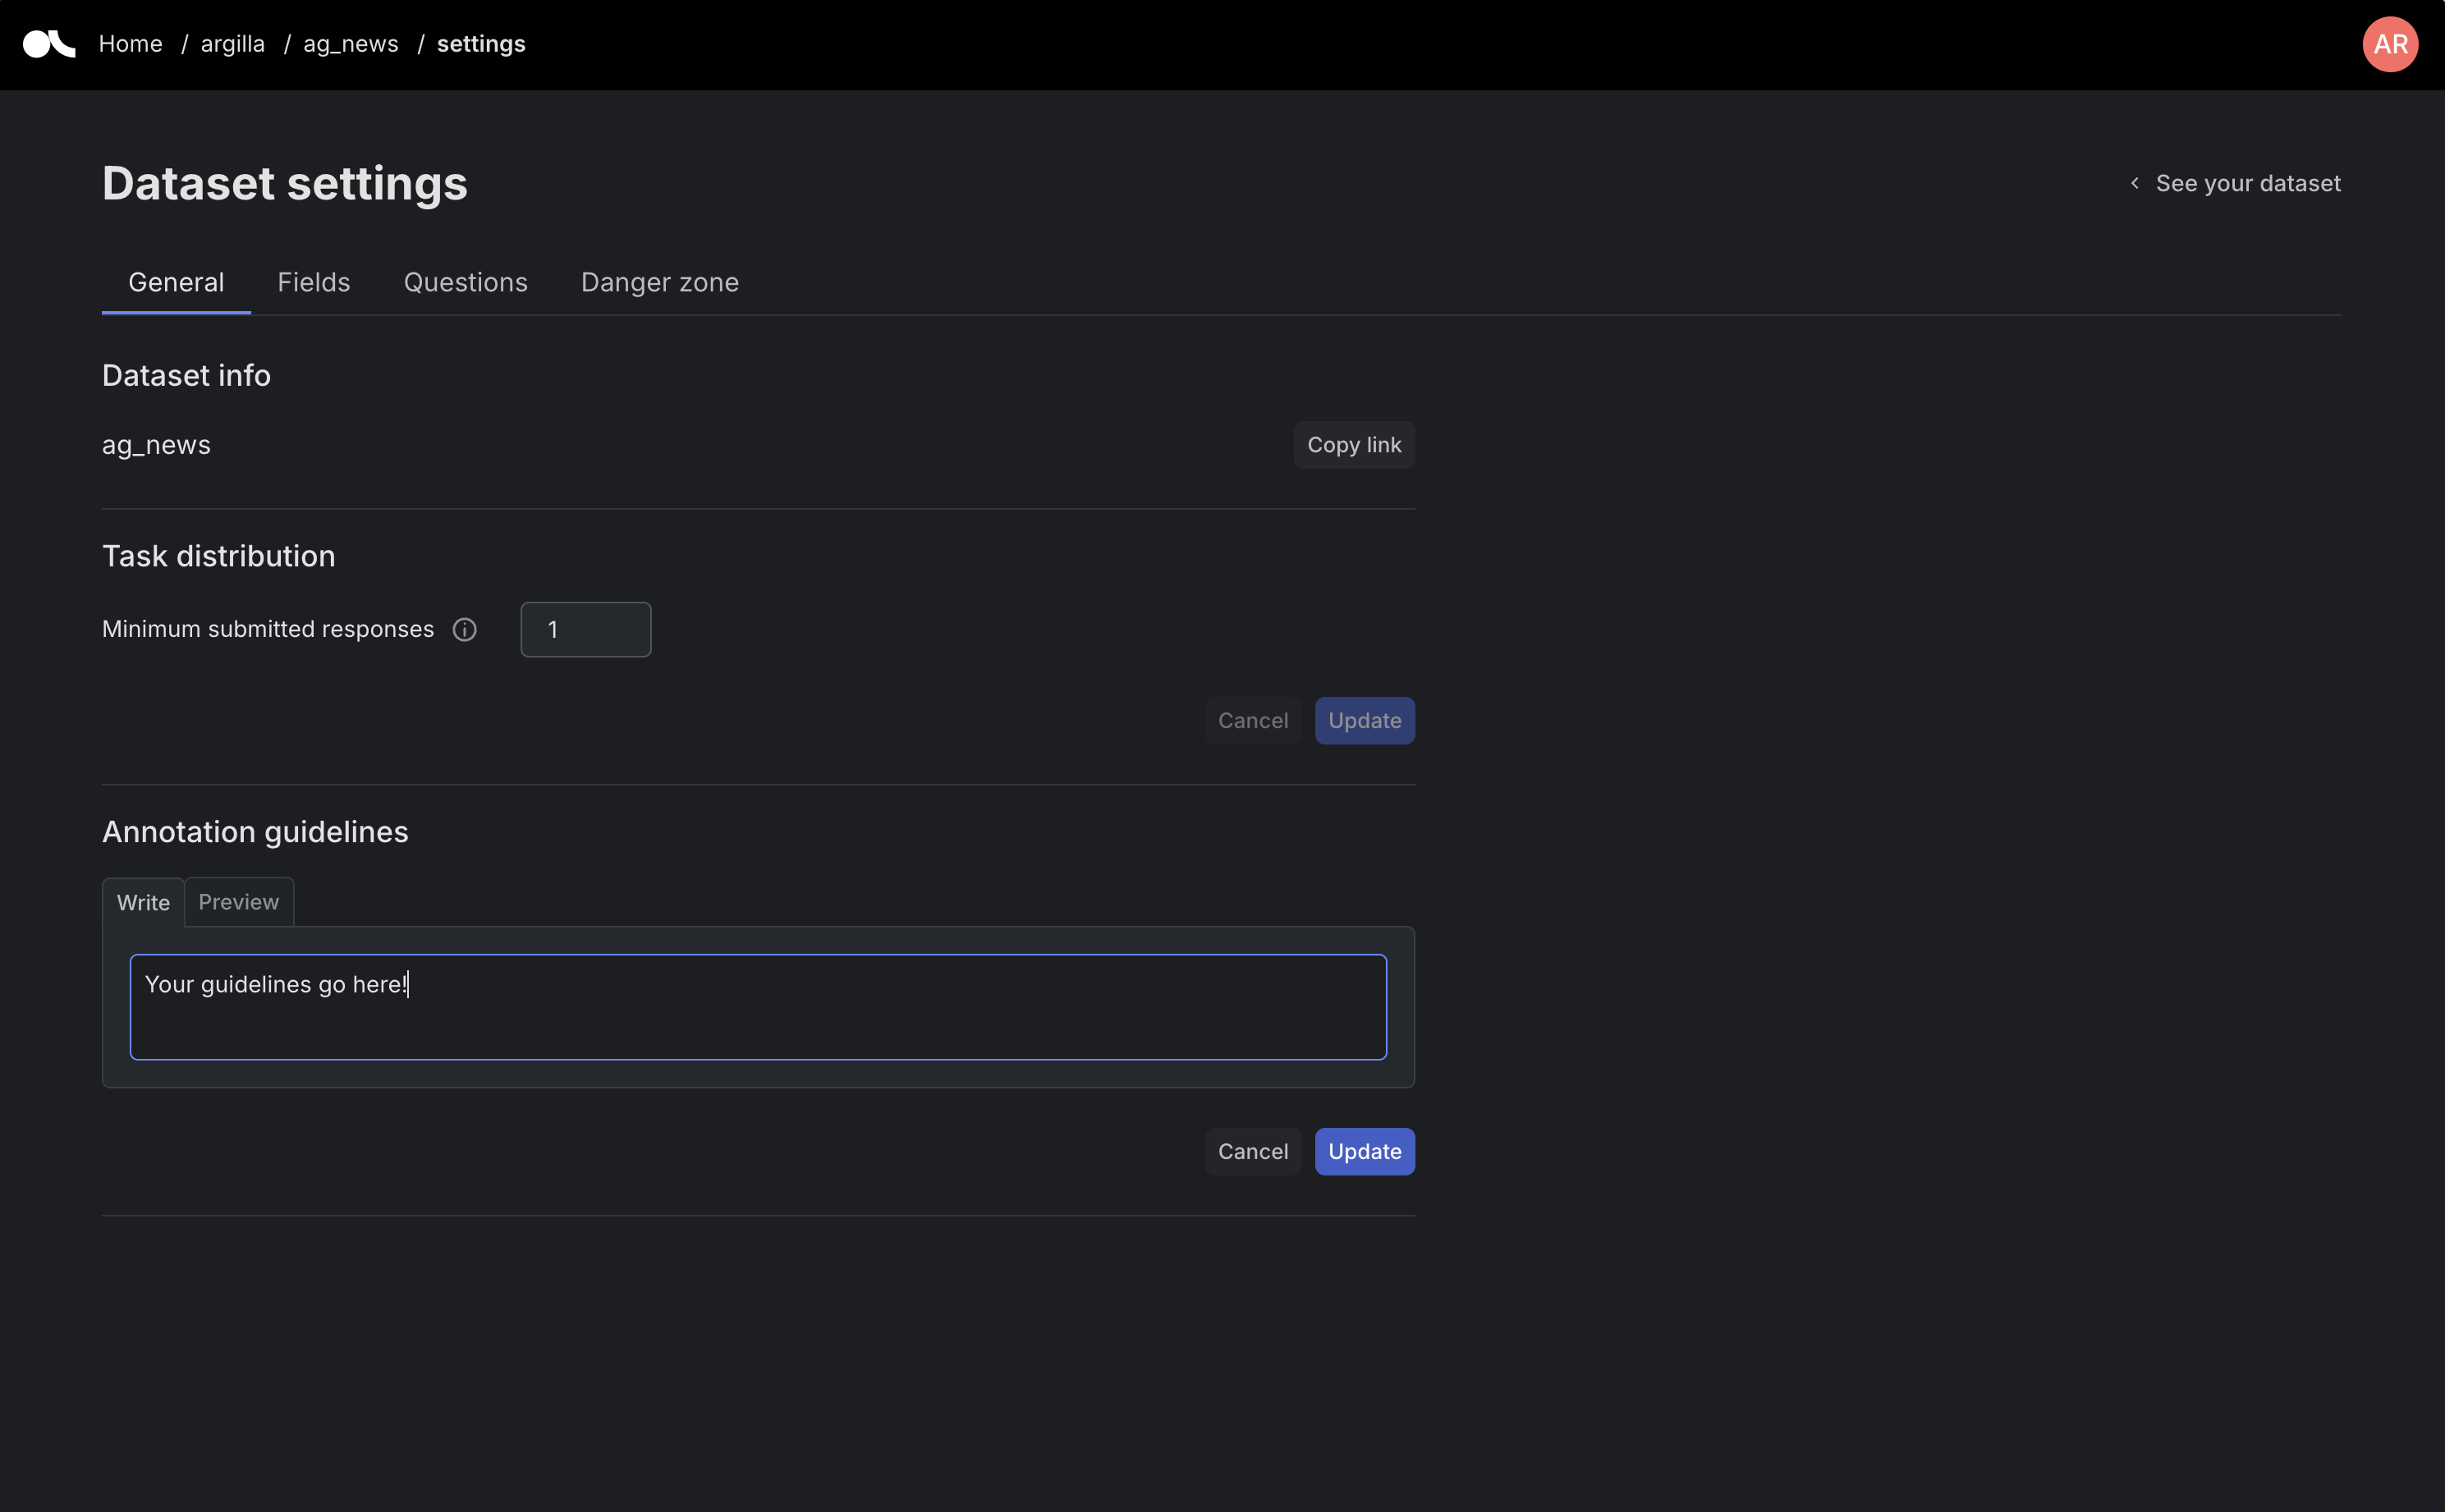Click the settings breadcrumb item
This screenshot has width=2445, height=1512.
point(481,44)
